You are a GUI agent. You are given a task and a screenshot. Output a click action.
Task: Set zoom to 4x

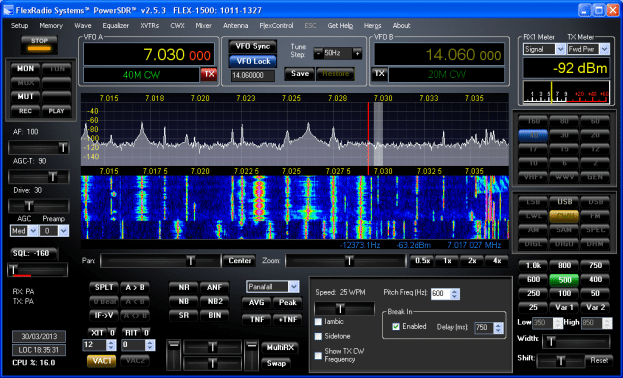coord(497,261)
